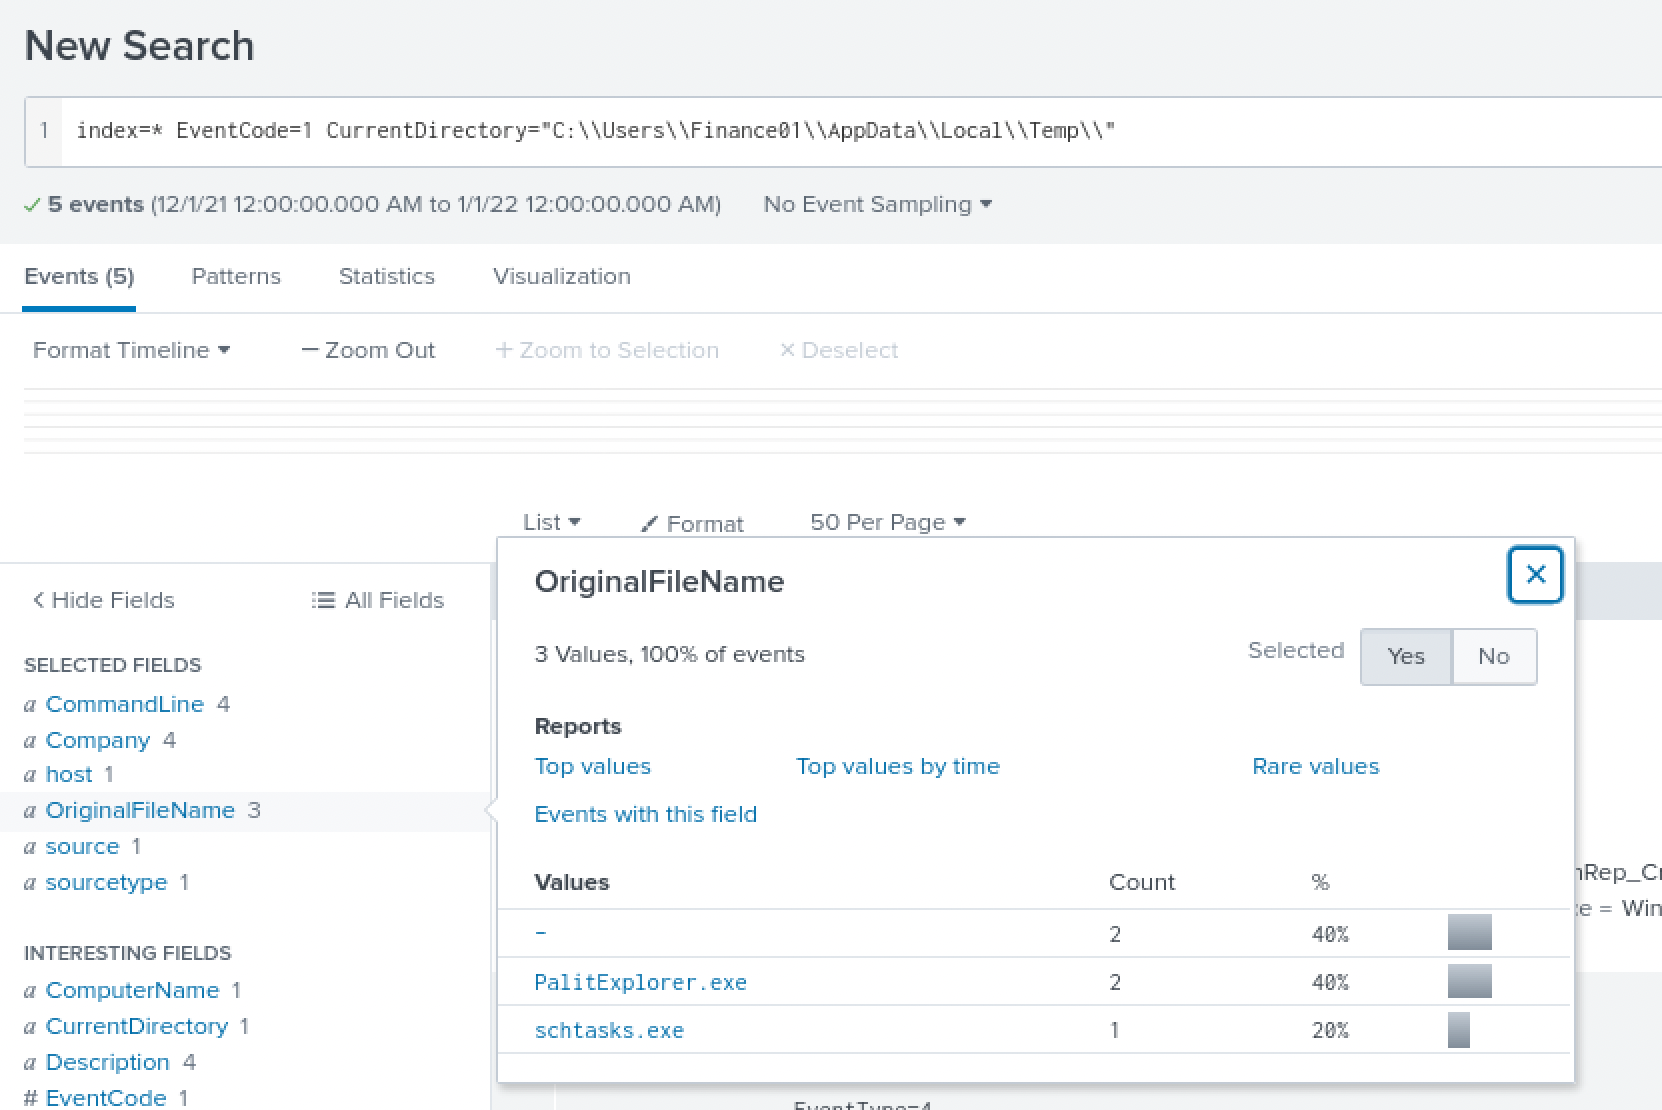Image resolution: width=1662 pixels, height=1110 pixels.
Task: Open the Description interesting field
Action: point(107,1062)
